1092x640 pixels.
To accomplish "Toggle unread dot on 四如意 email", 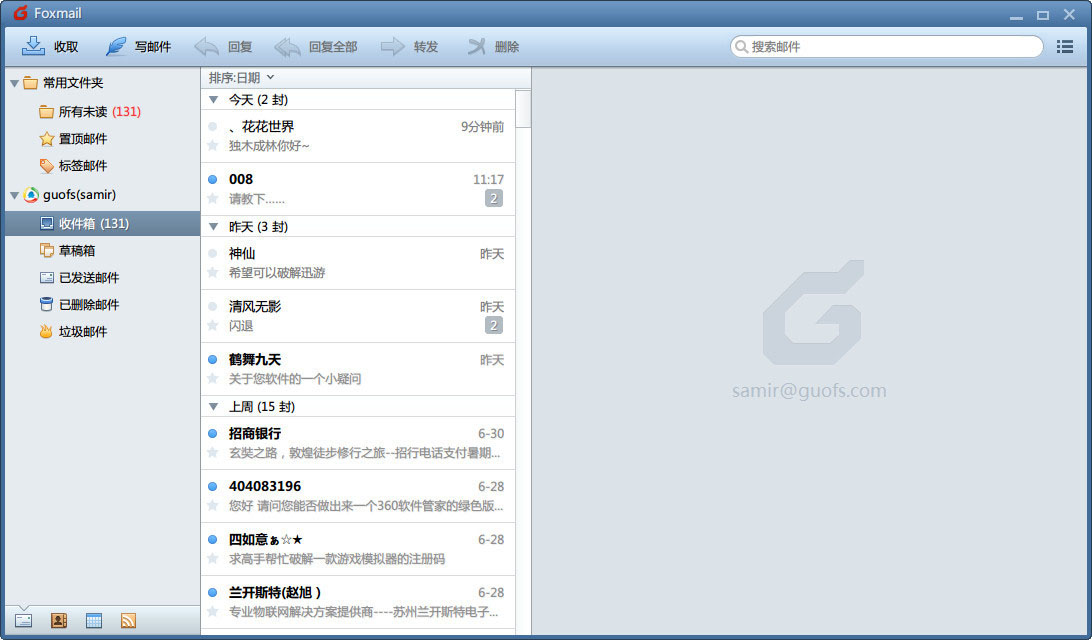I will [212, 539].
